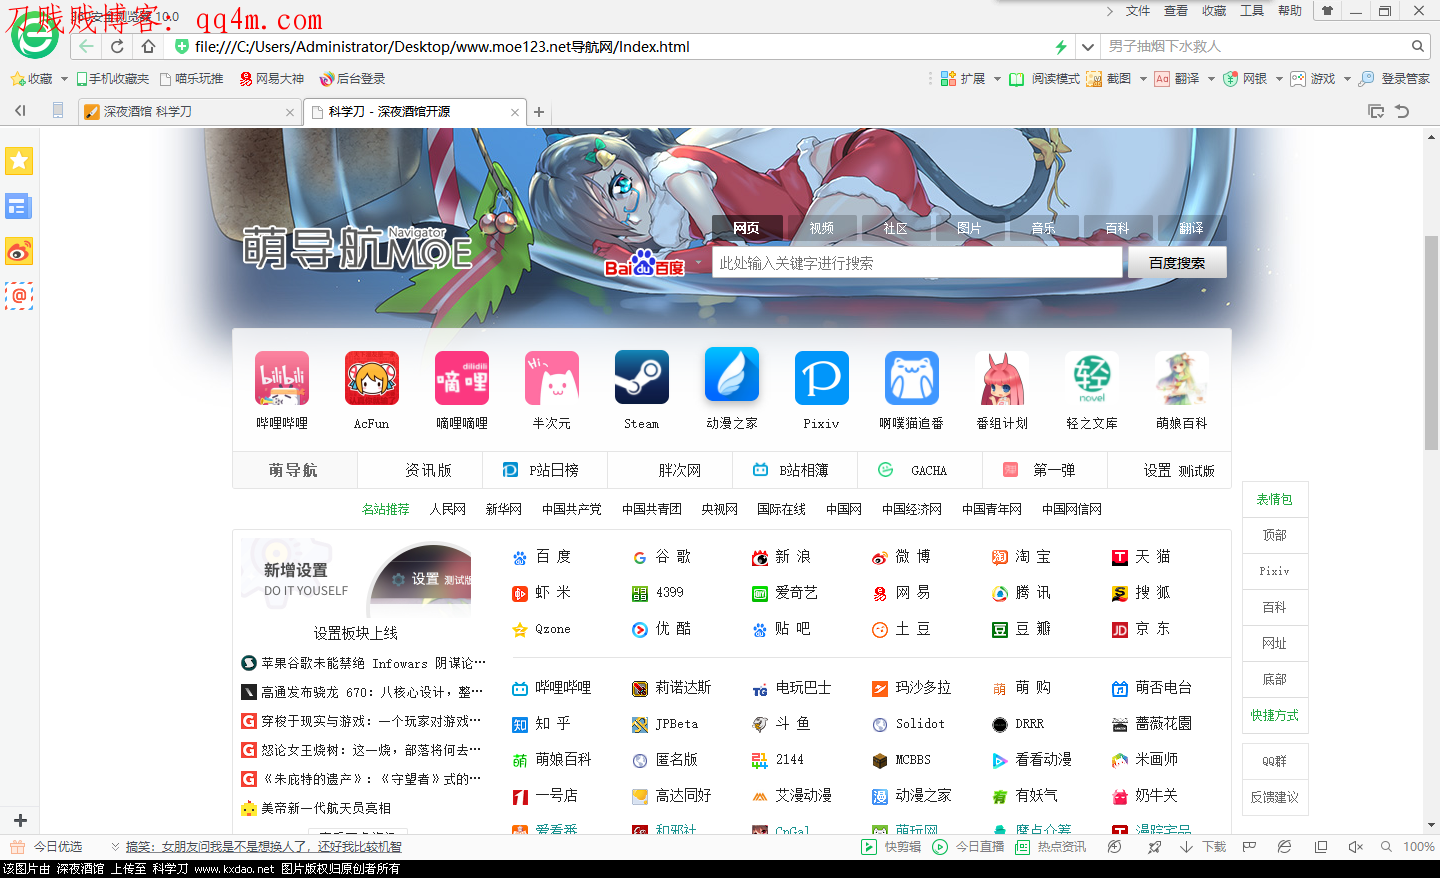The image size is (1440, 878).
Task: Collapse the sidebar with the arrow toggle
Action: click(20, 111)
